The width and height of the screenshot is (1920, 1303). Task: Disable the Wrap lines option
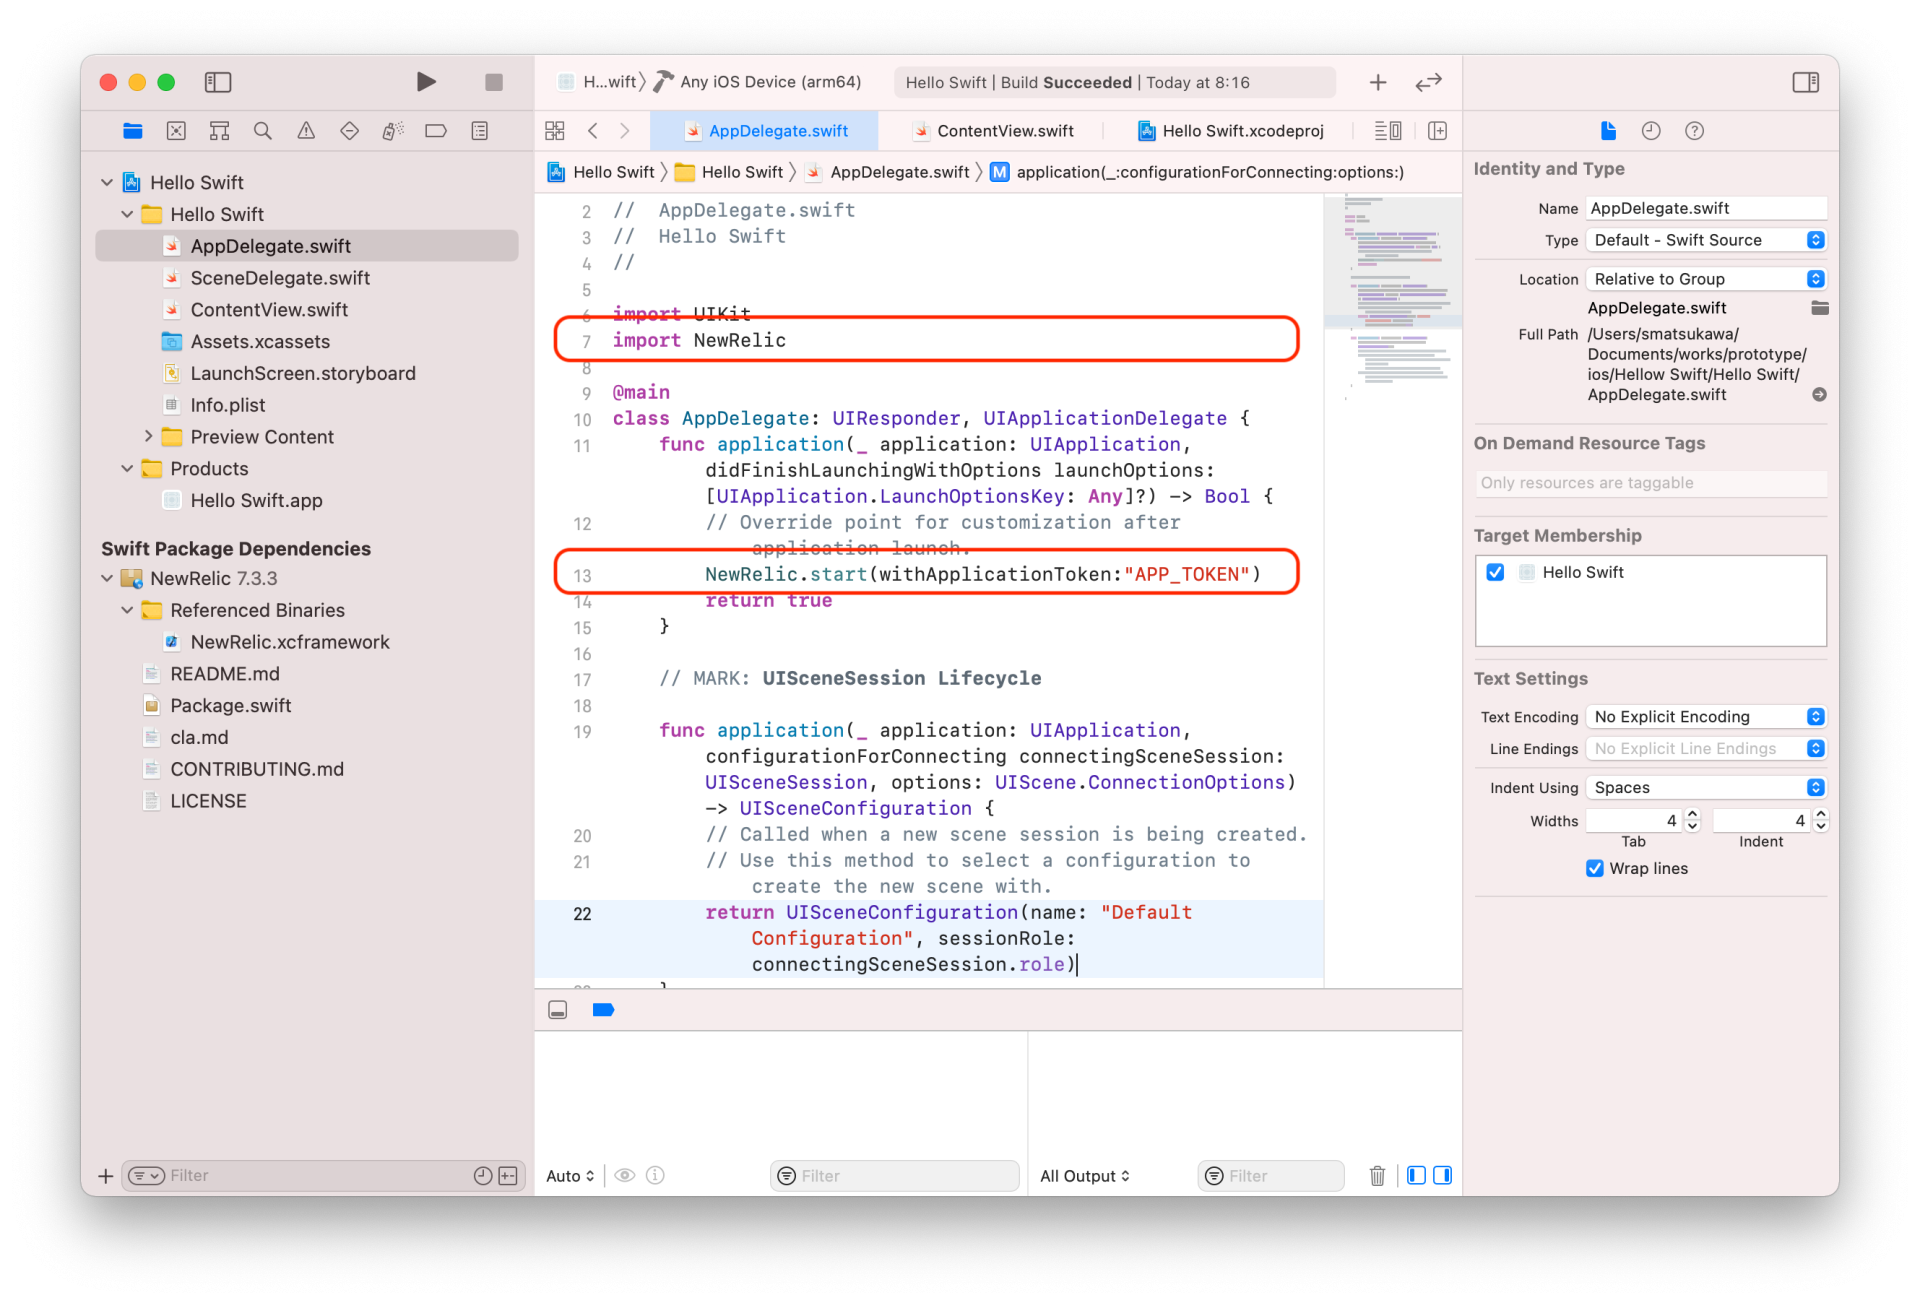(x=1594, y=868)
